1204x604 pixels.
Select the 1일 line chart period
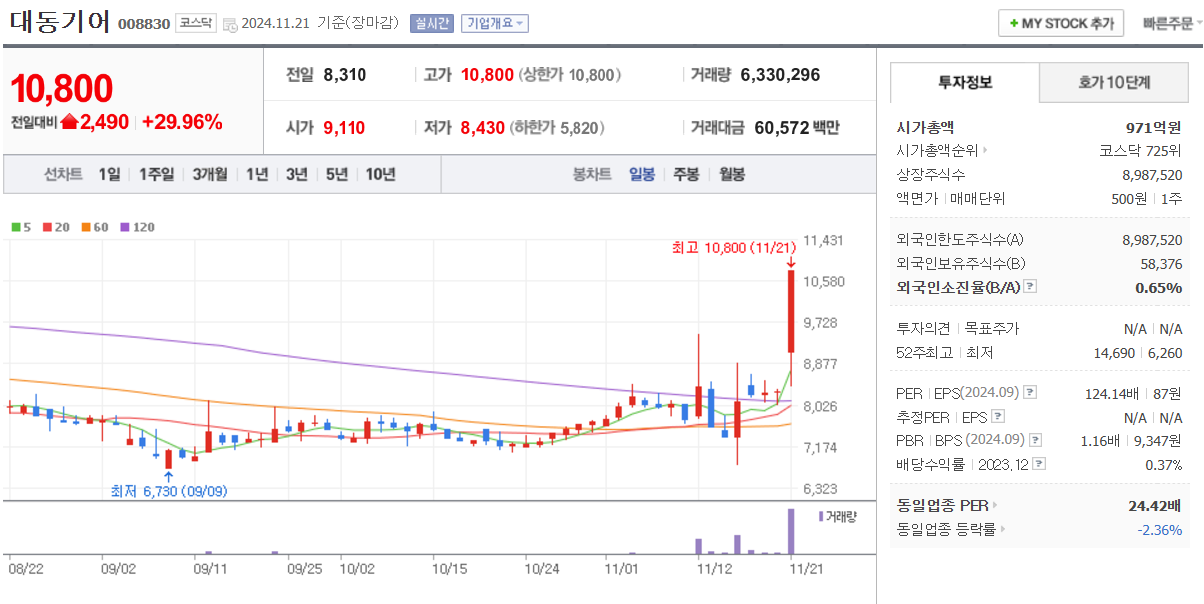[x=109, y=174]
